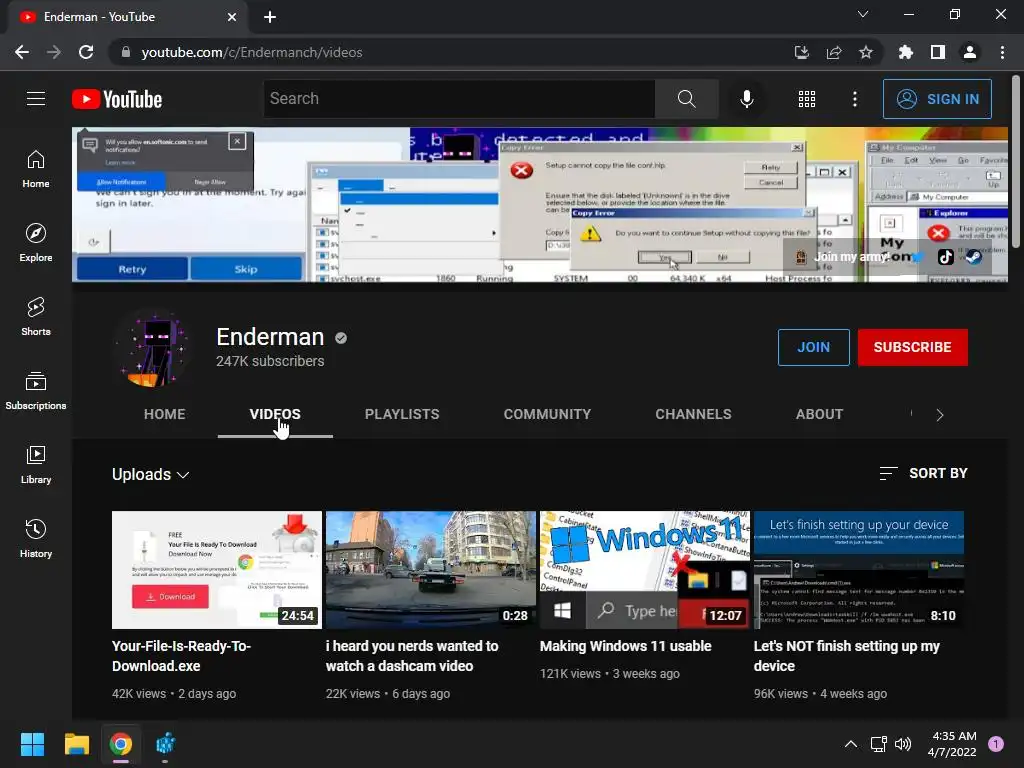Viewport: 1024px width, 768px height.
Task: Open the taskbar clock showing 4:35 AM
Action: (x=952, y=744)
